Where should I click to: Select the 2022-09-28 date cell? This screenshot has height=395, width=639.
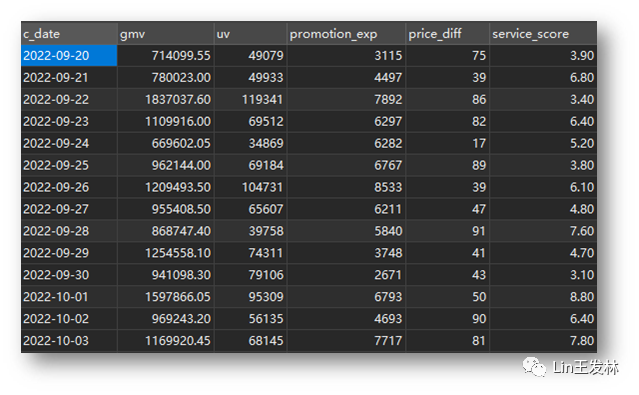[69, 231]
